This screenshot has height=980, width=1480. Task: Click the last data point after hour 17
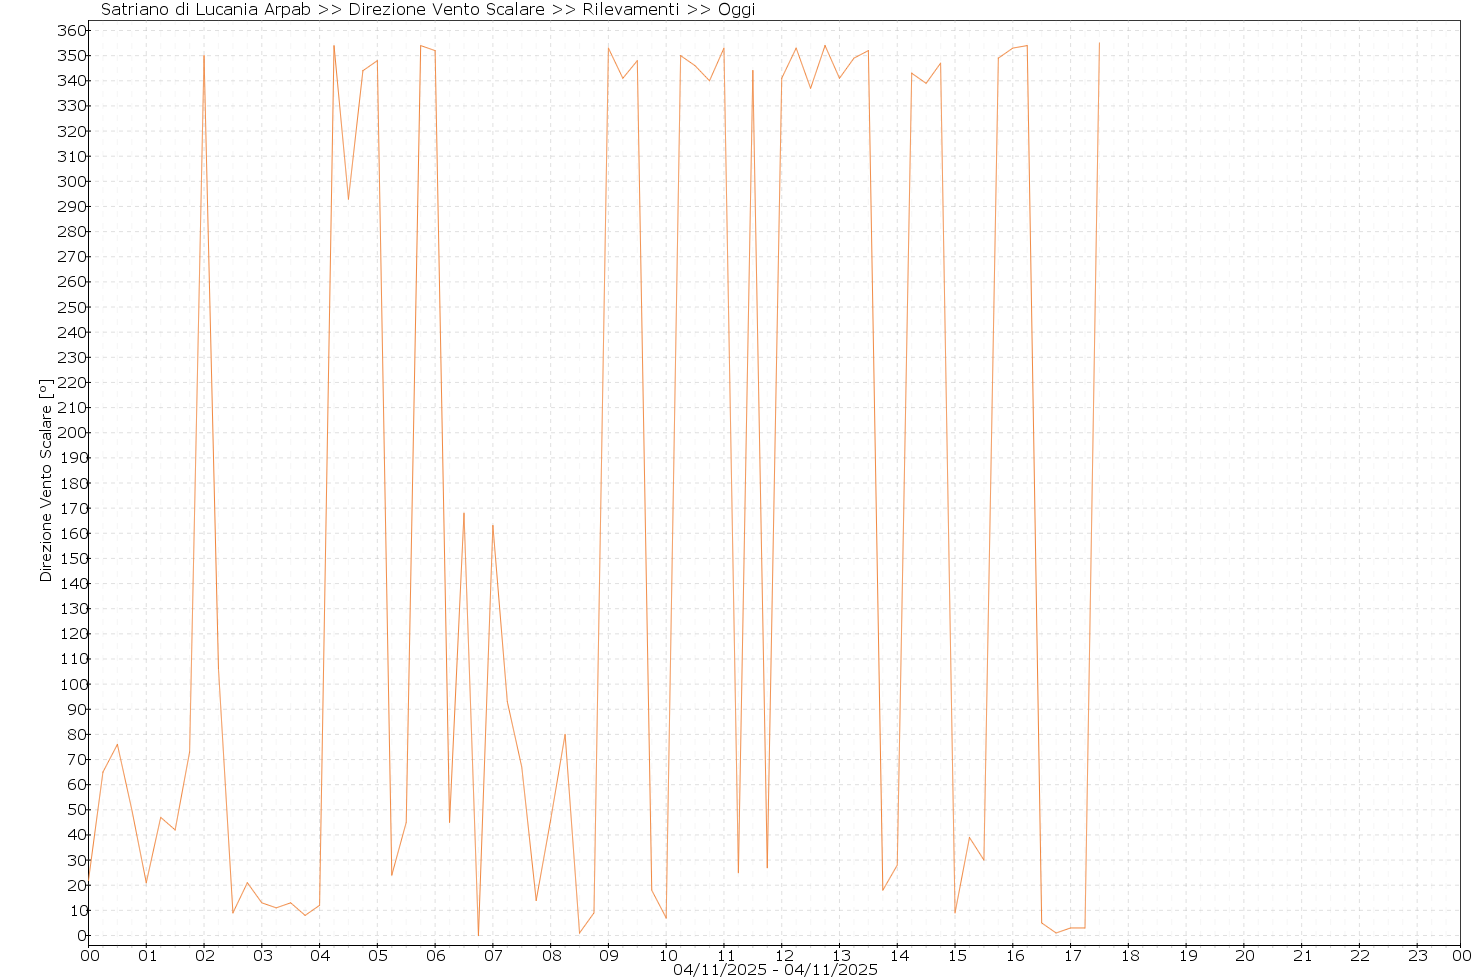tap(1099, 43)
